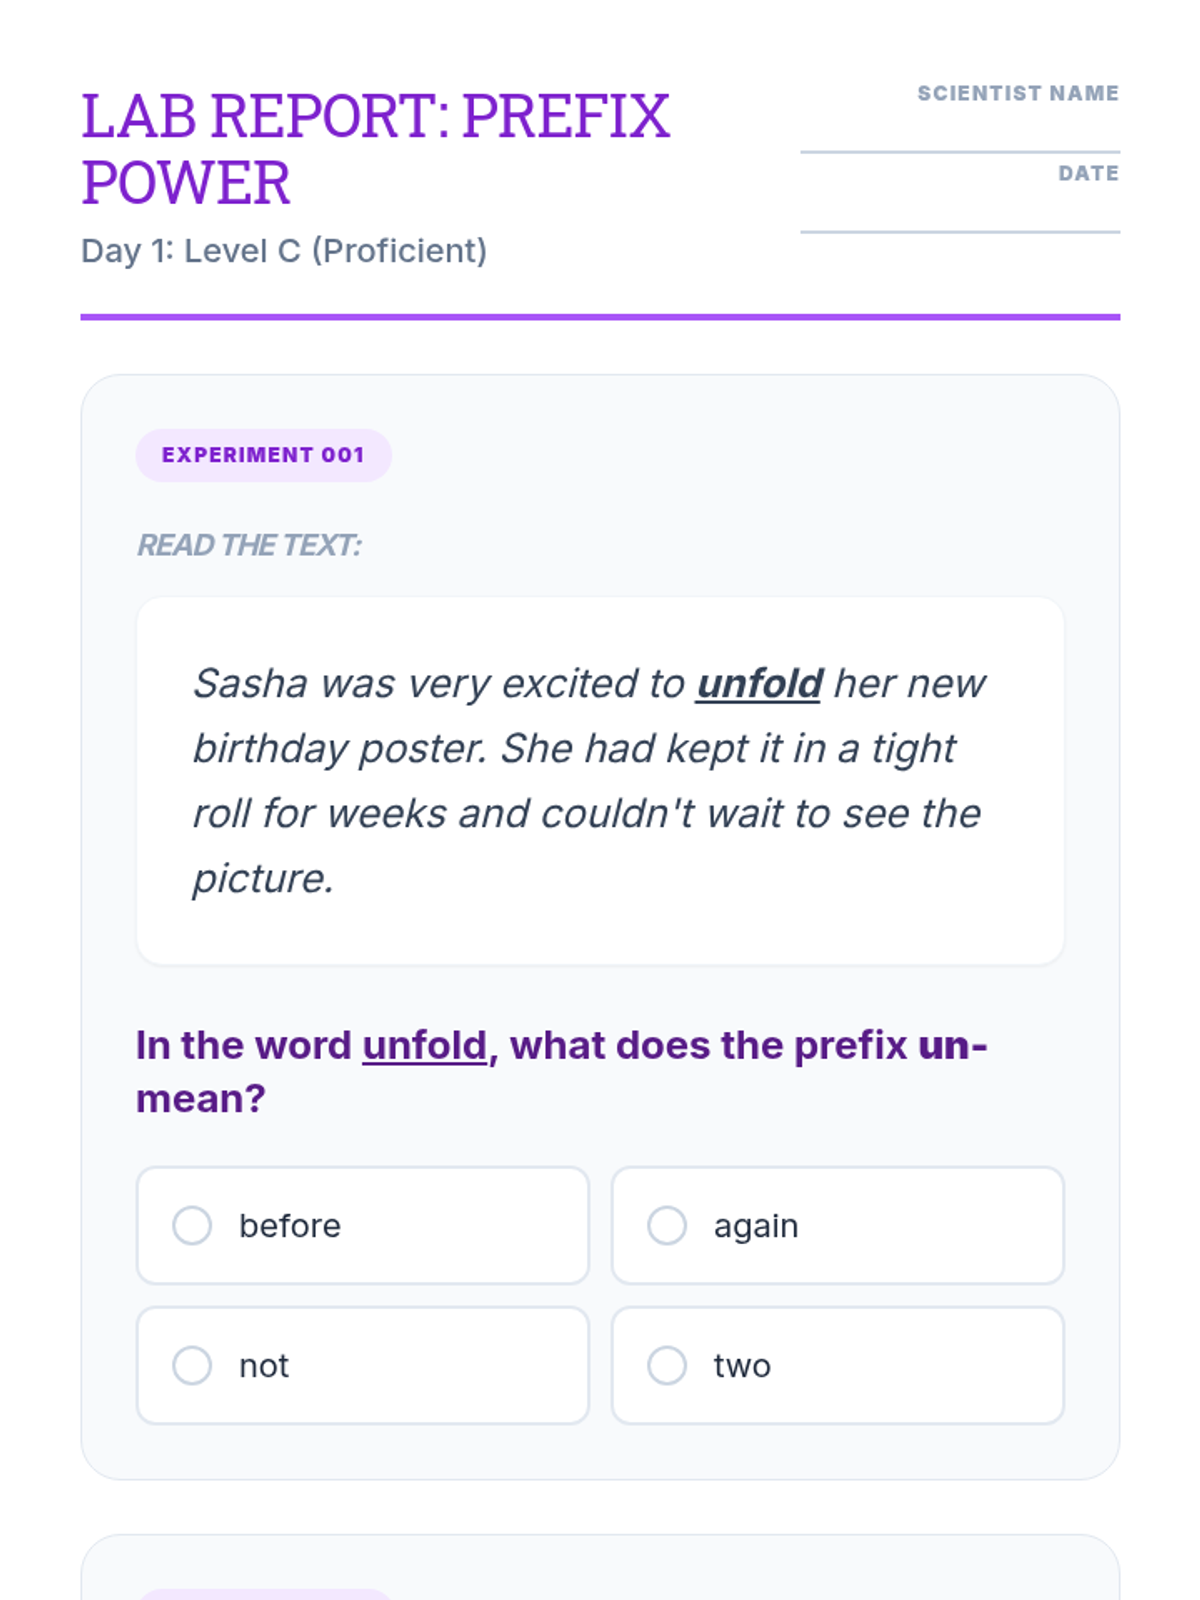Click the bold "un-" prefix in the question
The image size is (1200, 1600).
click(952, 1045)
